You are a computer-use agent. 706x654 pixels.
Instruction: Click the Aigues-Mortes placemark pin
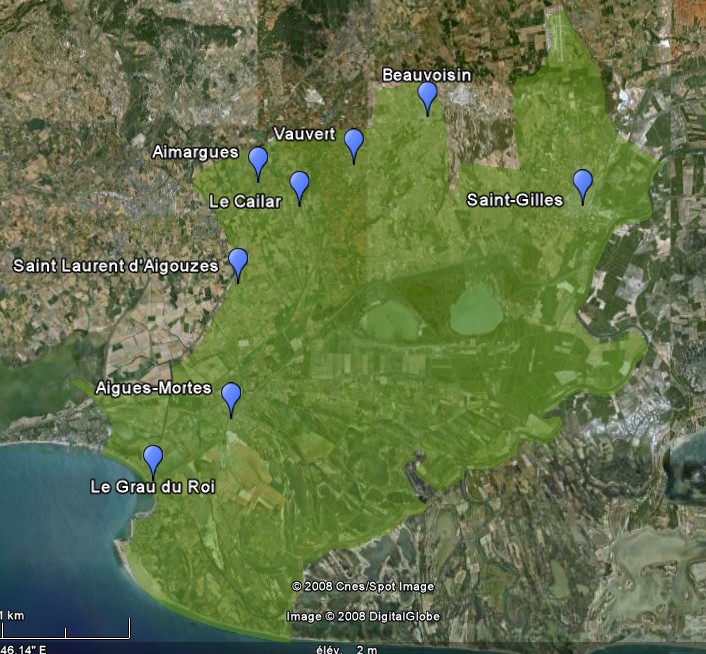[231, 396]
